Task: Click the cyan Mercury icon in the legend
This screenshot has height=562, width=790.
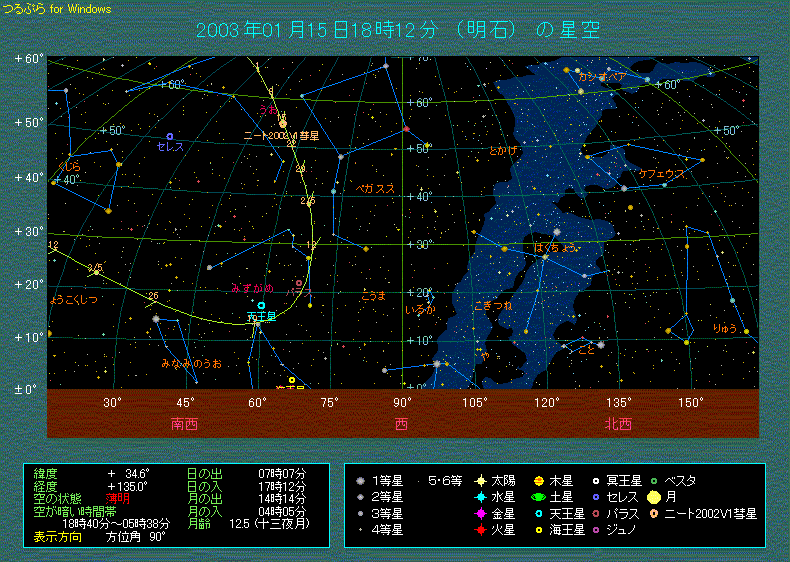Action: 481,497
